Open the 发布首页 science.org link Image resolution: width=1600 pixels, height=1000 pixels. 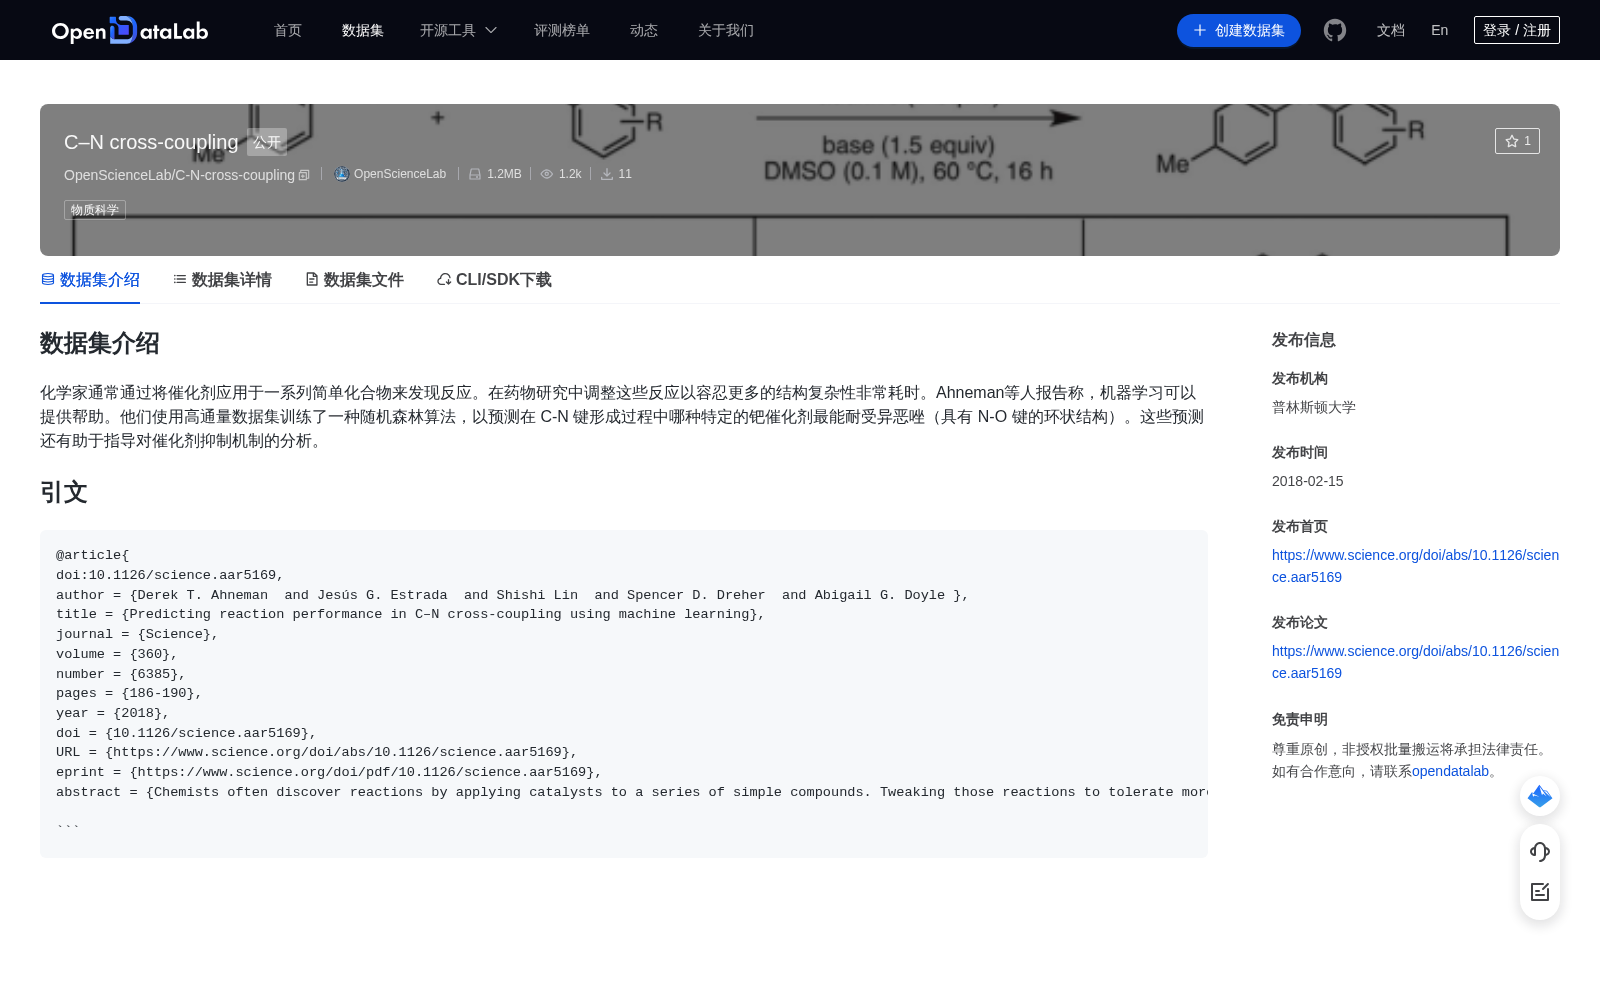1415,566
